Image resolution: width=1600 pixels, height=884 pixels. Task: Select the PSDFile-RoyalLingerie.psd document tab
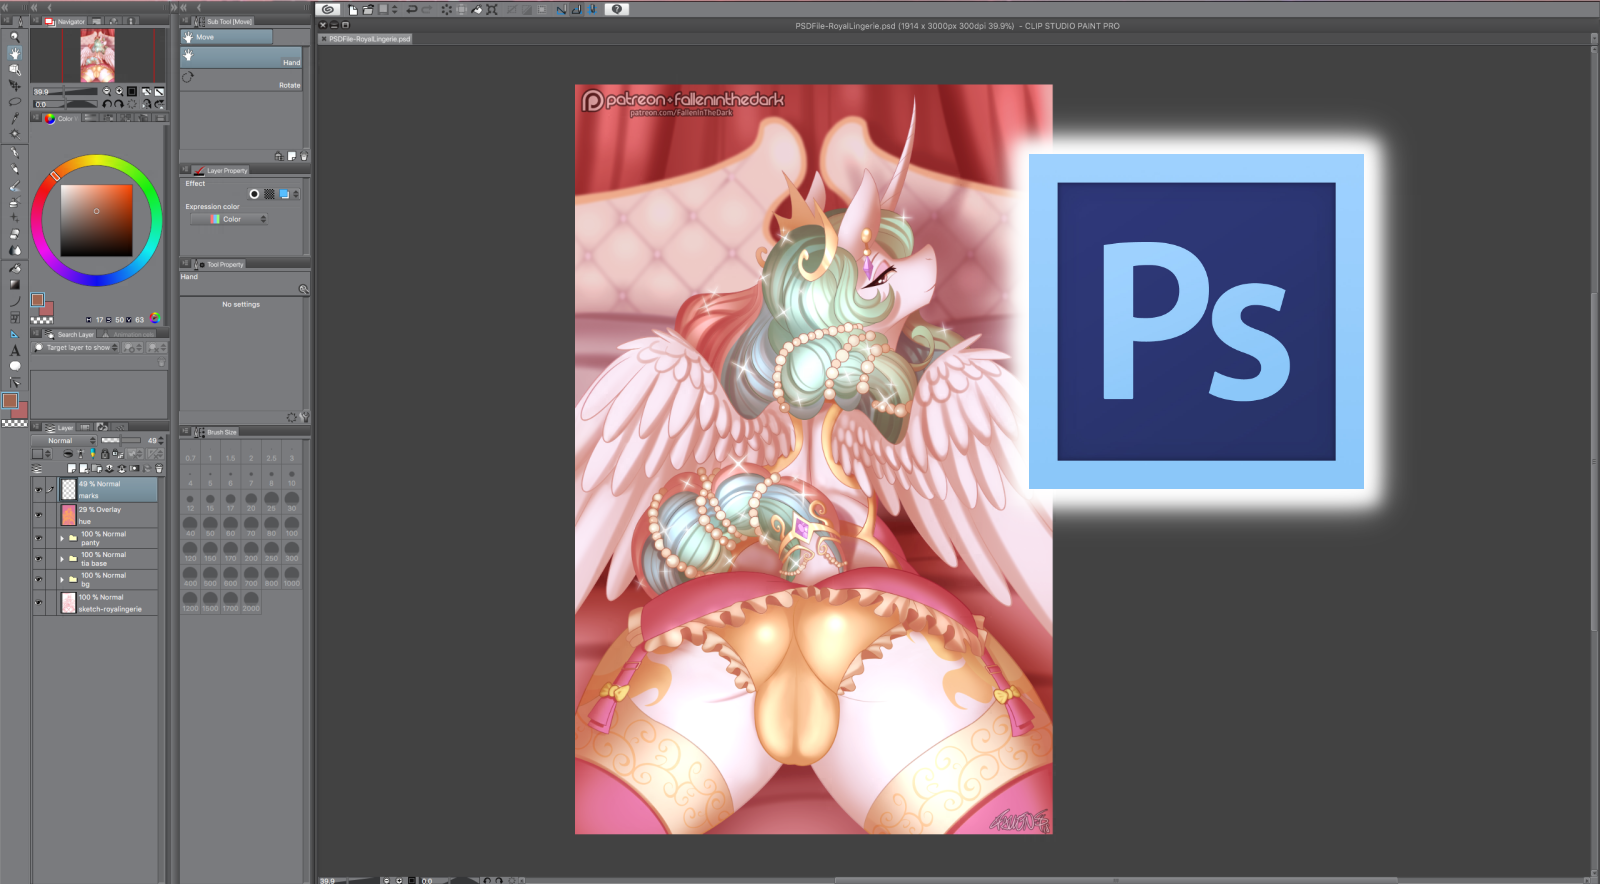(365, 39)
